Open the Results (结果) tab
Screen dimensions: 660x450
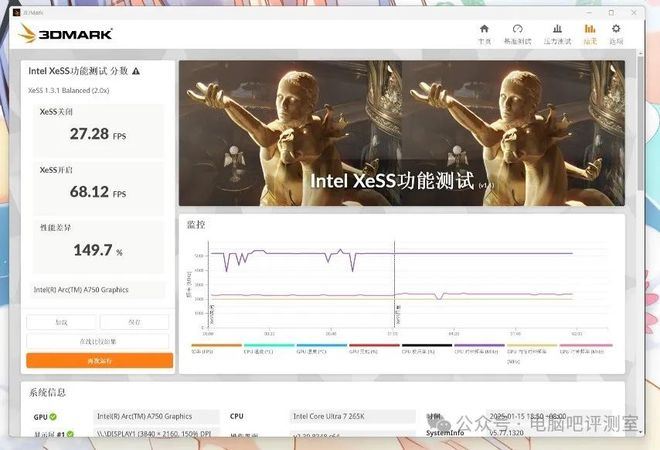(x=590, y=34)
